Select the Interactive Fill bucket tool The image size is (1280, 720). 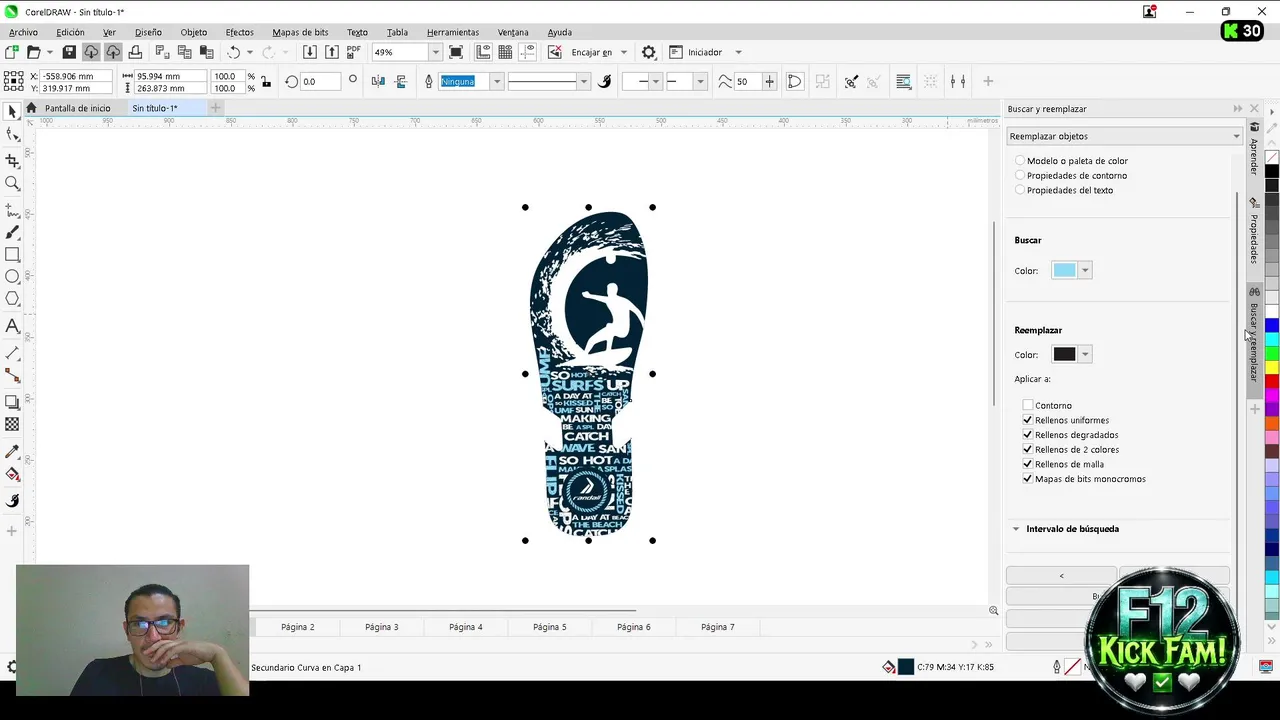coord(12,475)
